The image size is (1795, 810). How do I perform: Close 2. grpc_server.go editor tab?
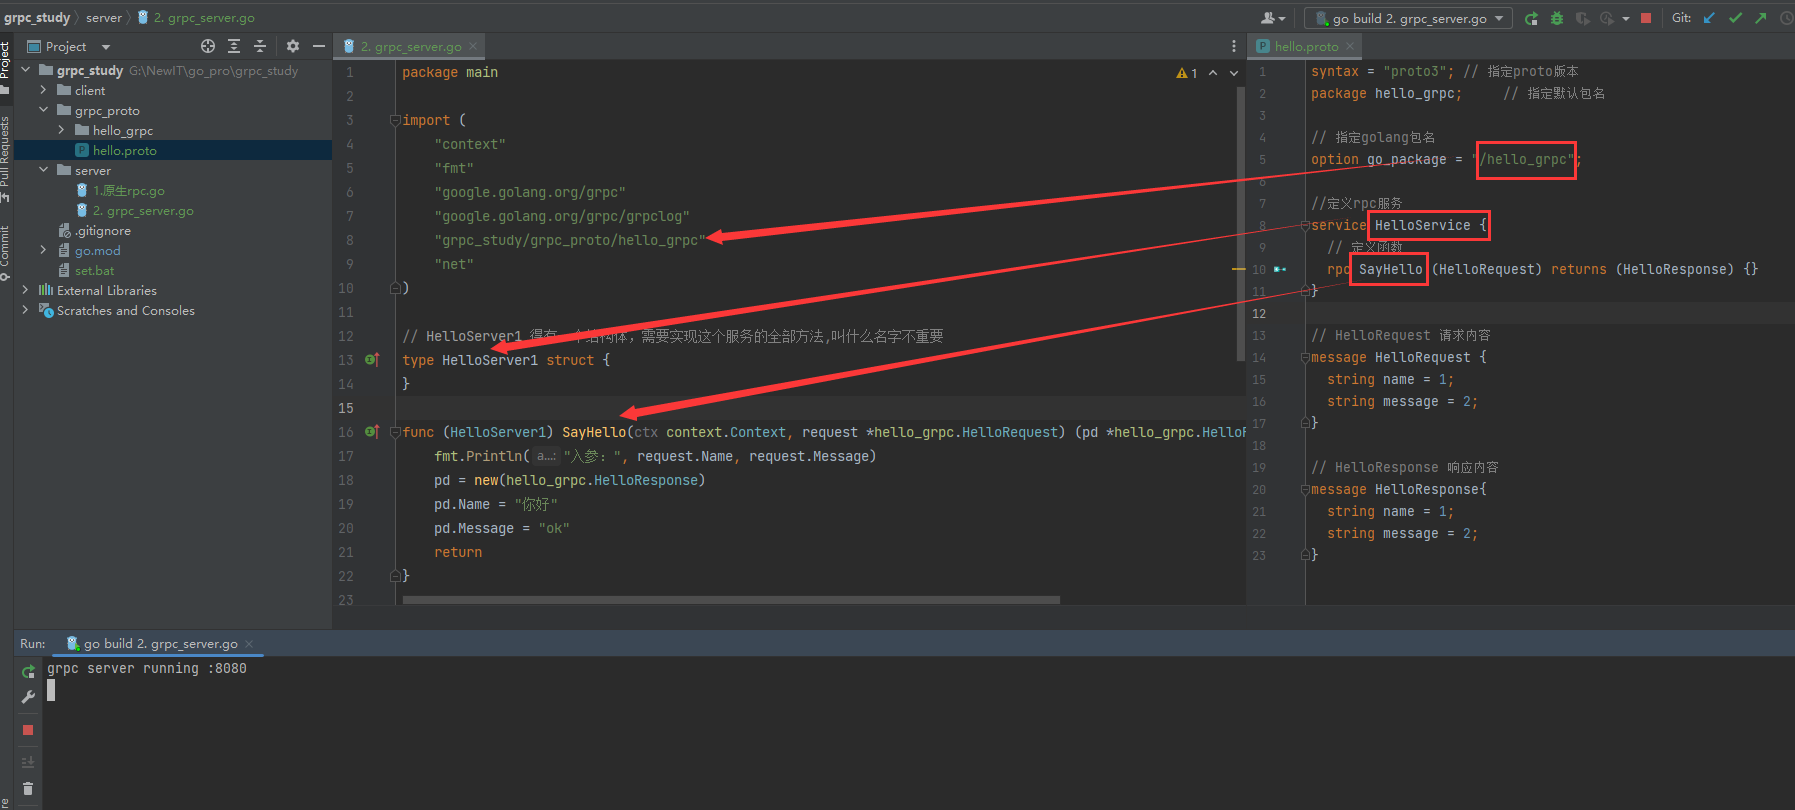coord(473,46)
